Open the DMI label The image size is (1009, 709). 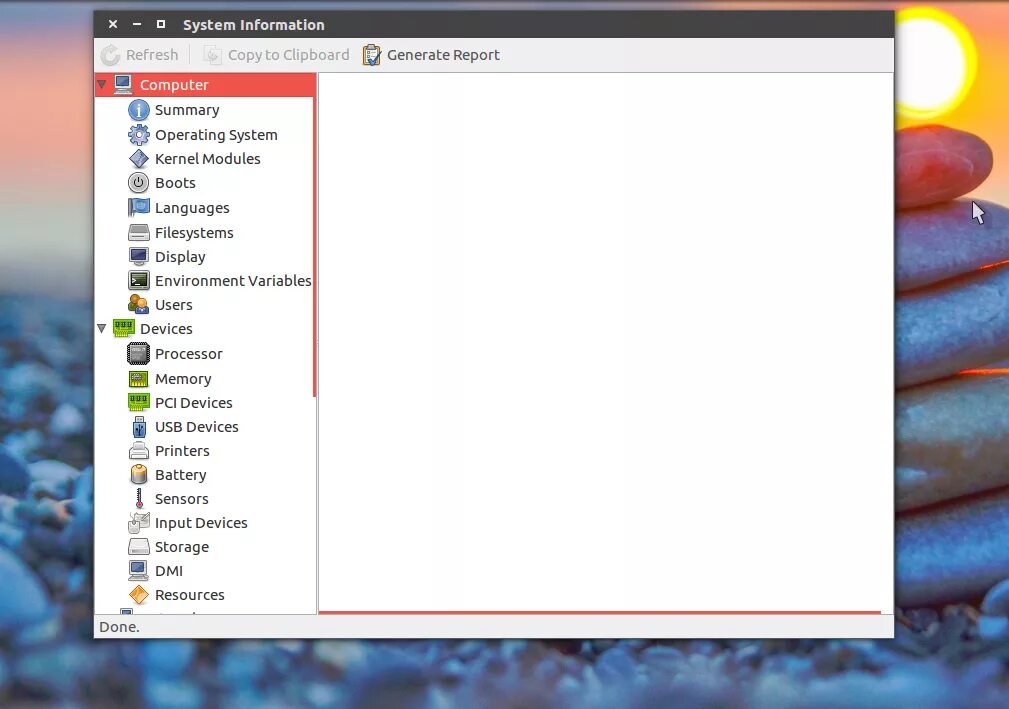pos(169,571)
